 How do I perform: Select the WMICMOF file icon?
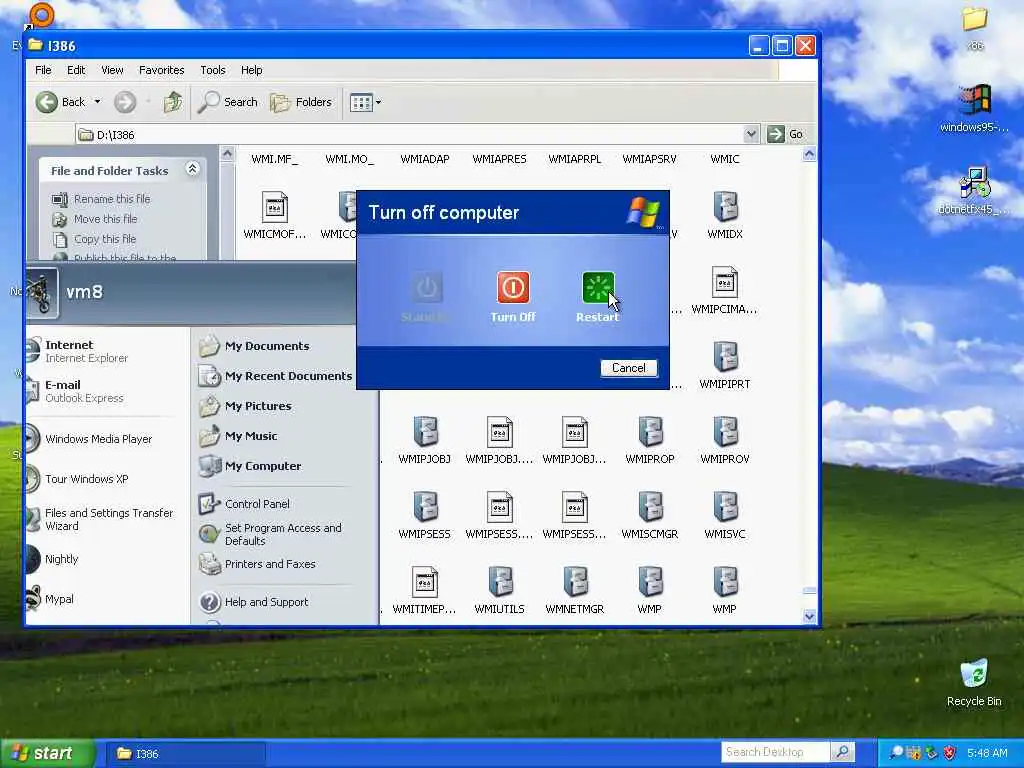pyautogui.click(x=274, y=208)
